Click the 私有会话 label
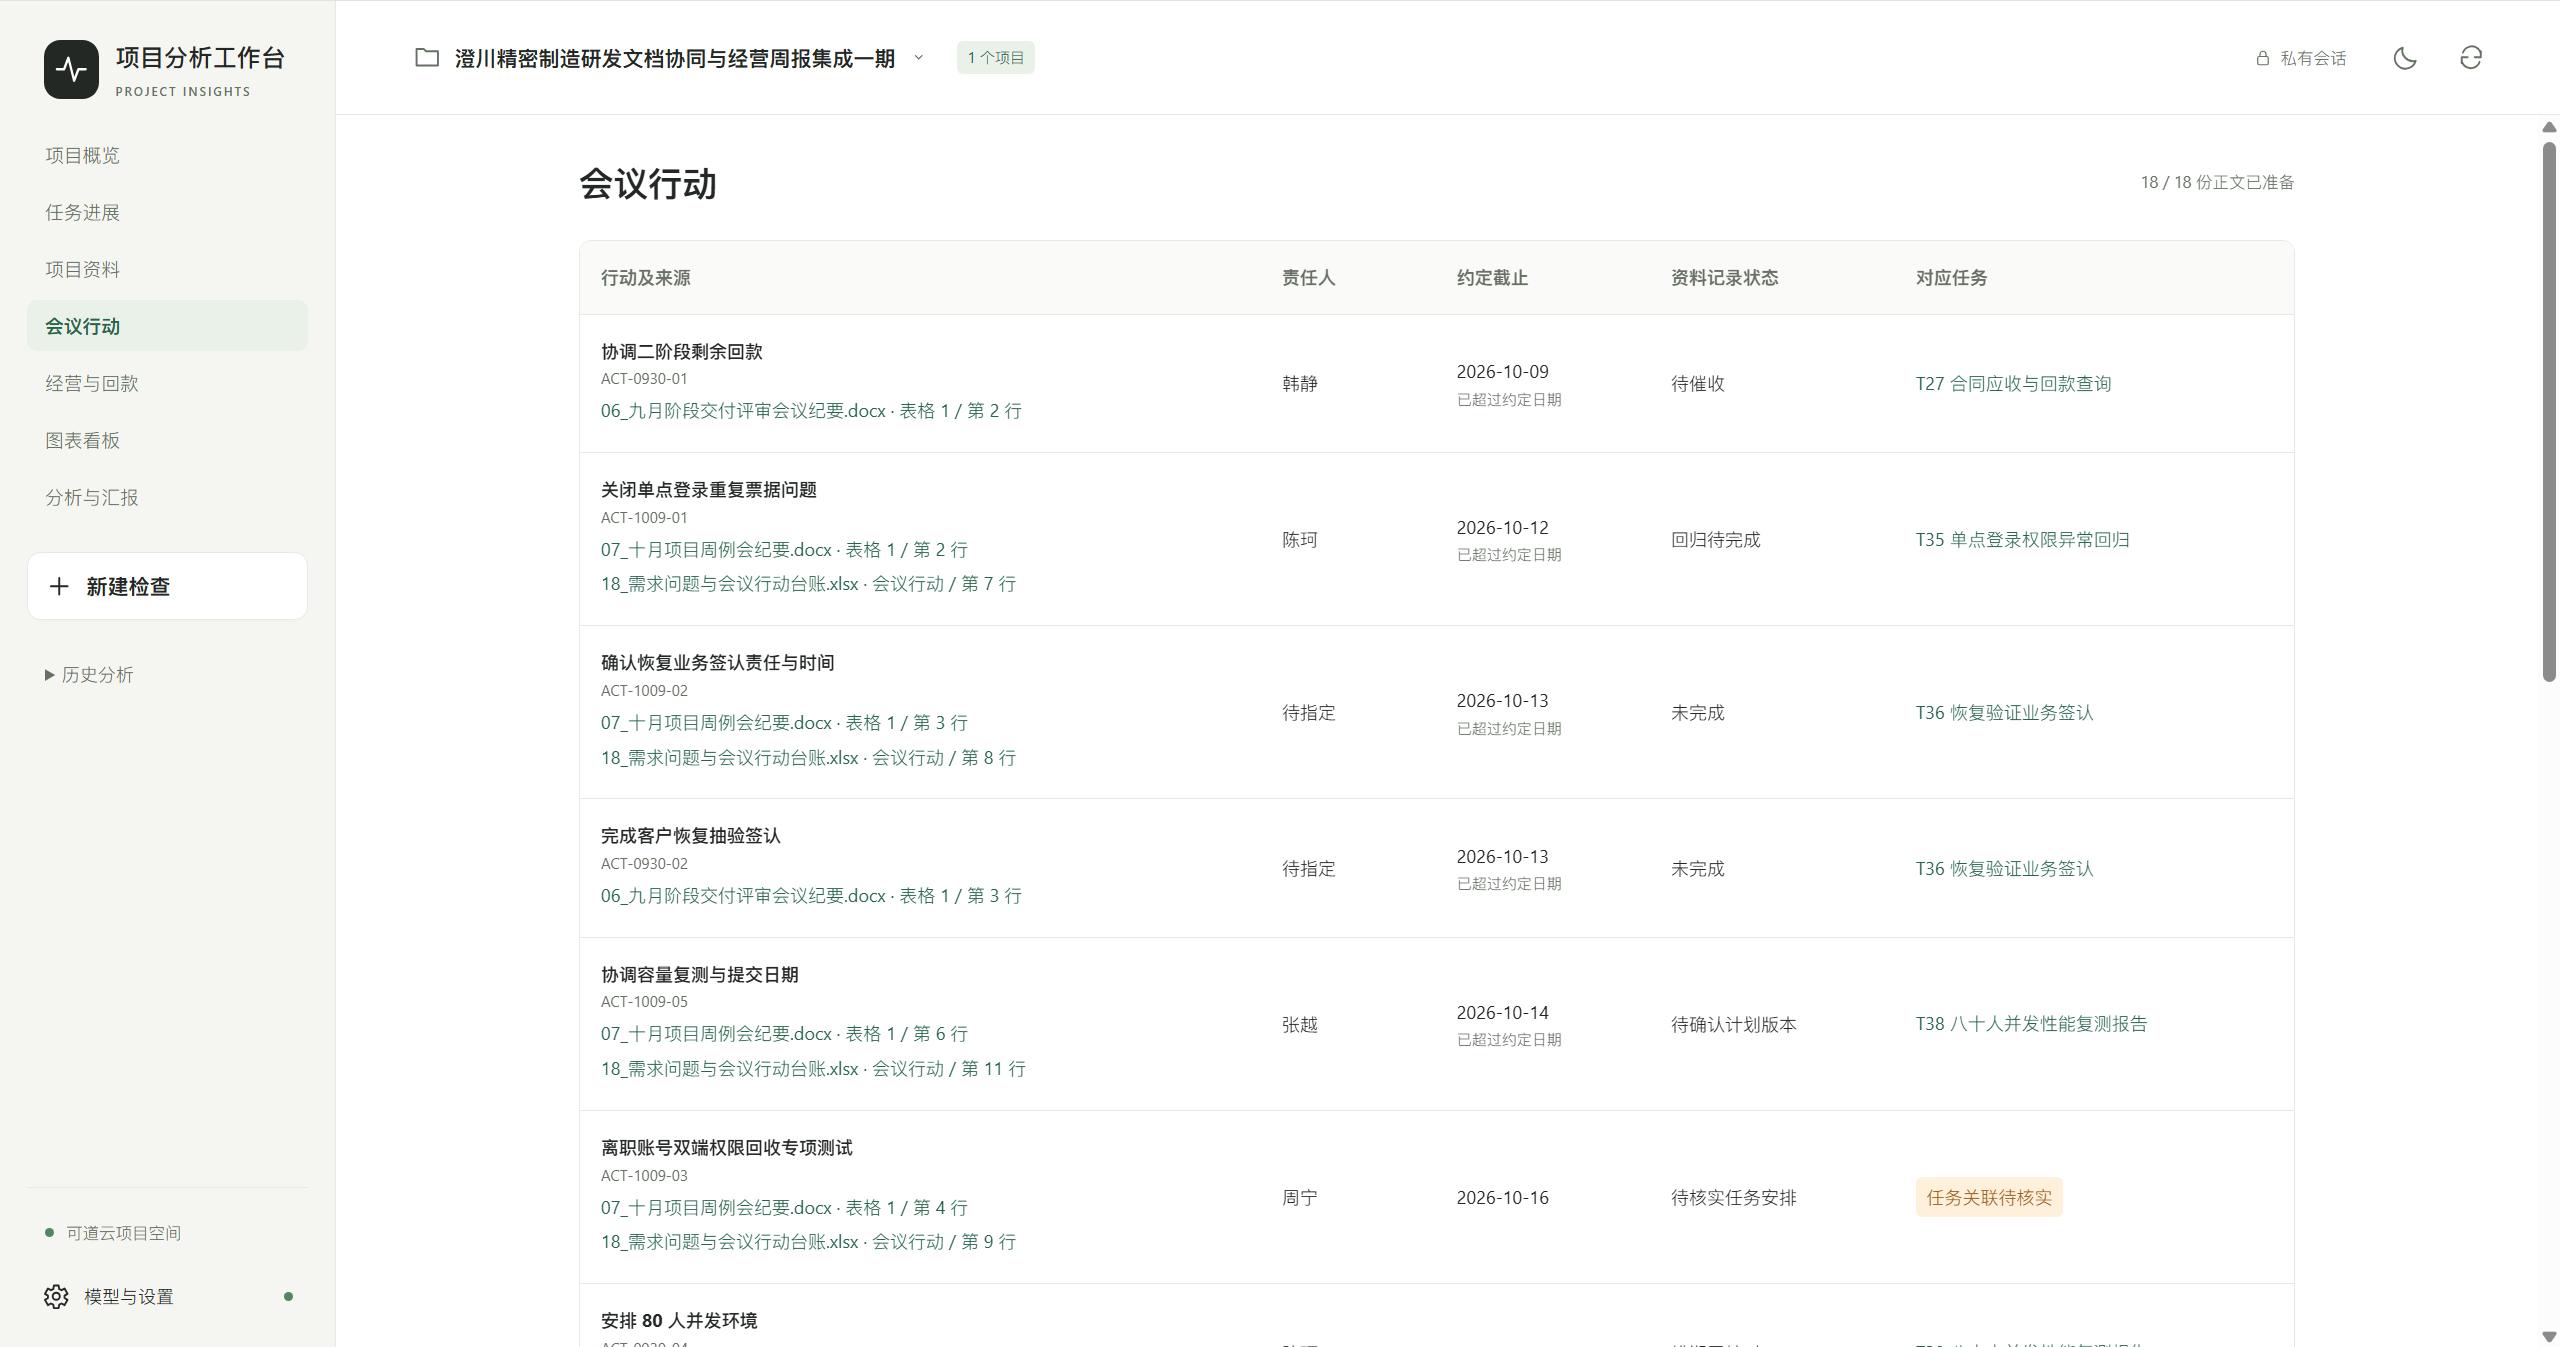2560x1347 pixels. 2313,58
